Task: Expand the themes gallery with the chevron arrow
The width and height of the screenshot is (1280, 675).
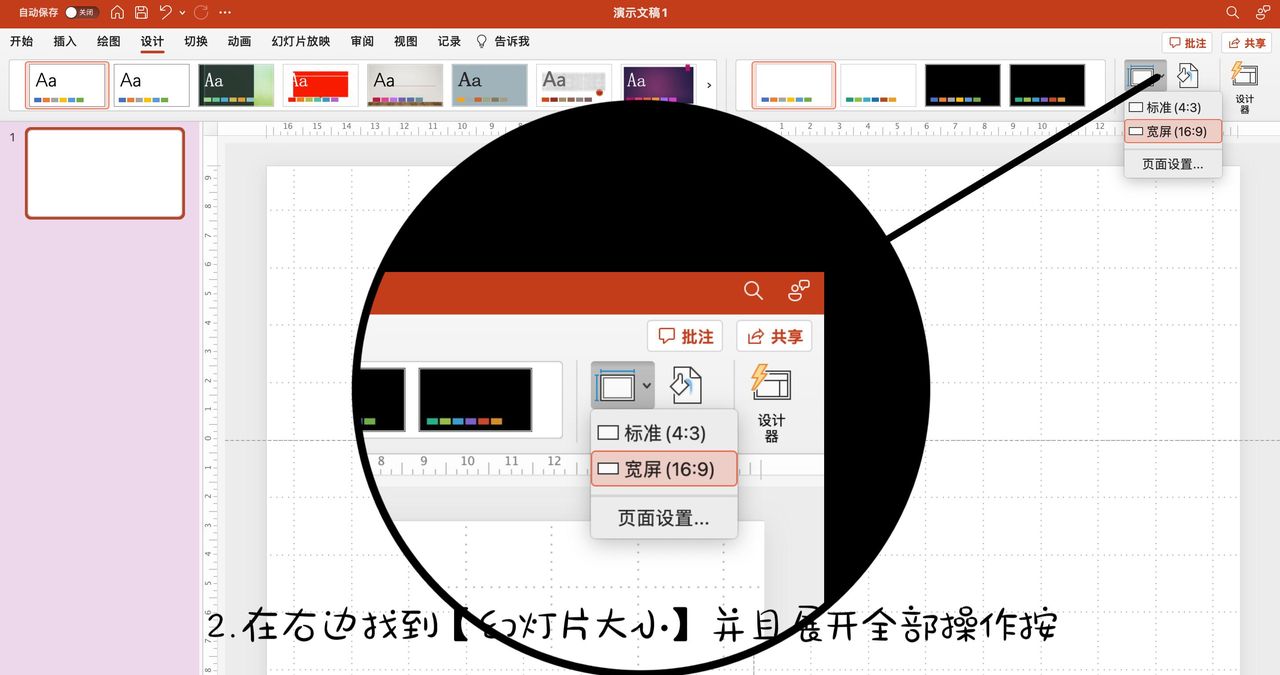Action: pyautogui.click(x=710, y=85)
